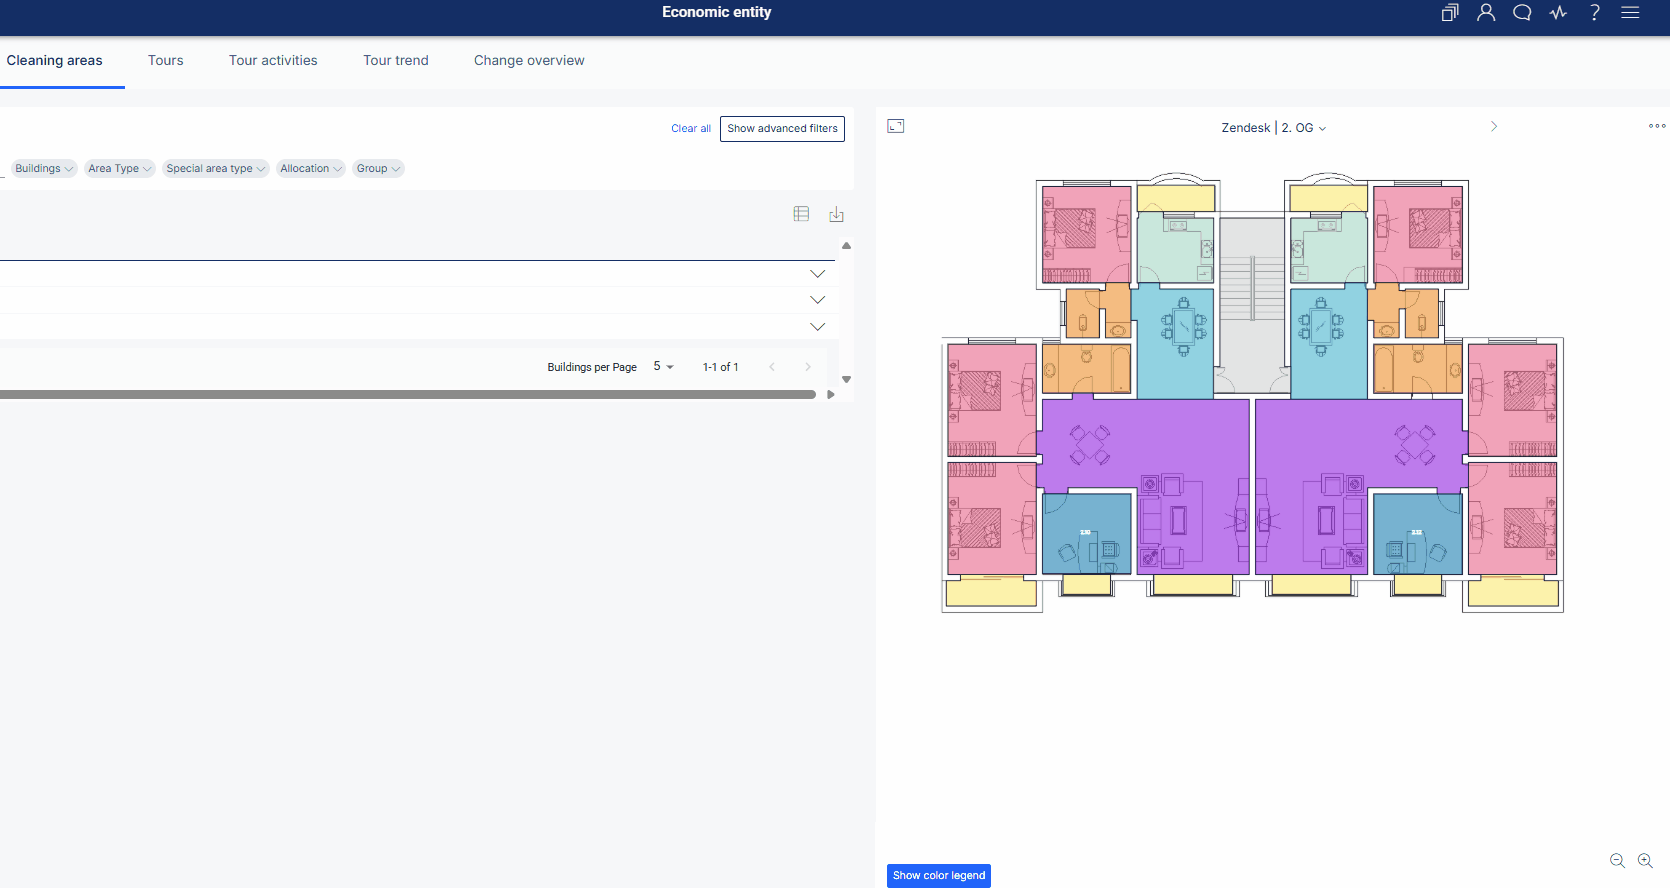
Task: Click the scroll-right arrow of horizontal scrollbar
Action: [x=830, y=395]
